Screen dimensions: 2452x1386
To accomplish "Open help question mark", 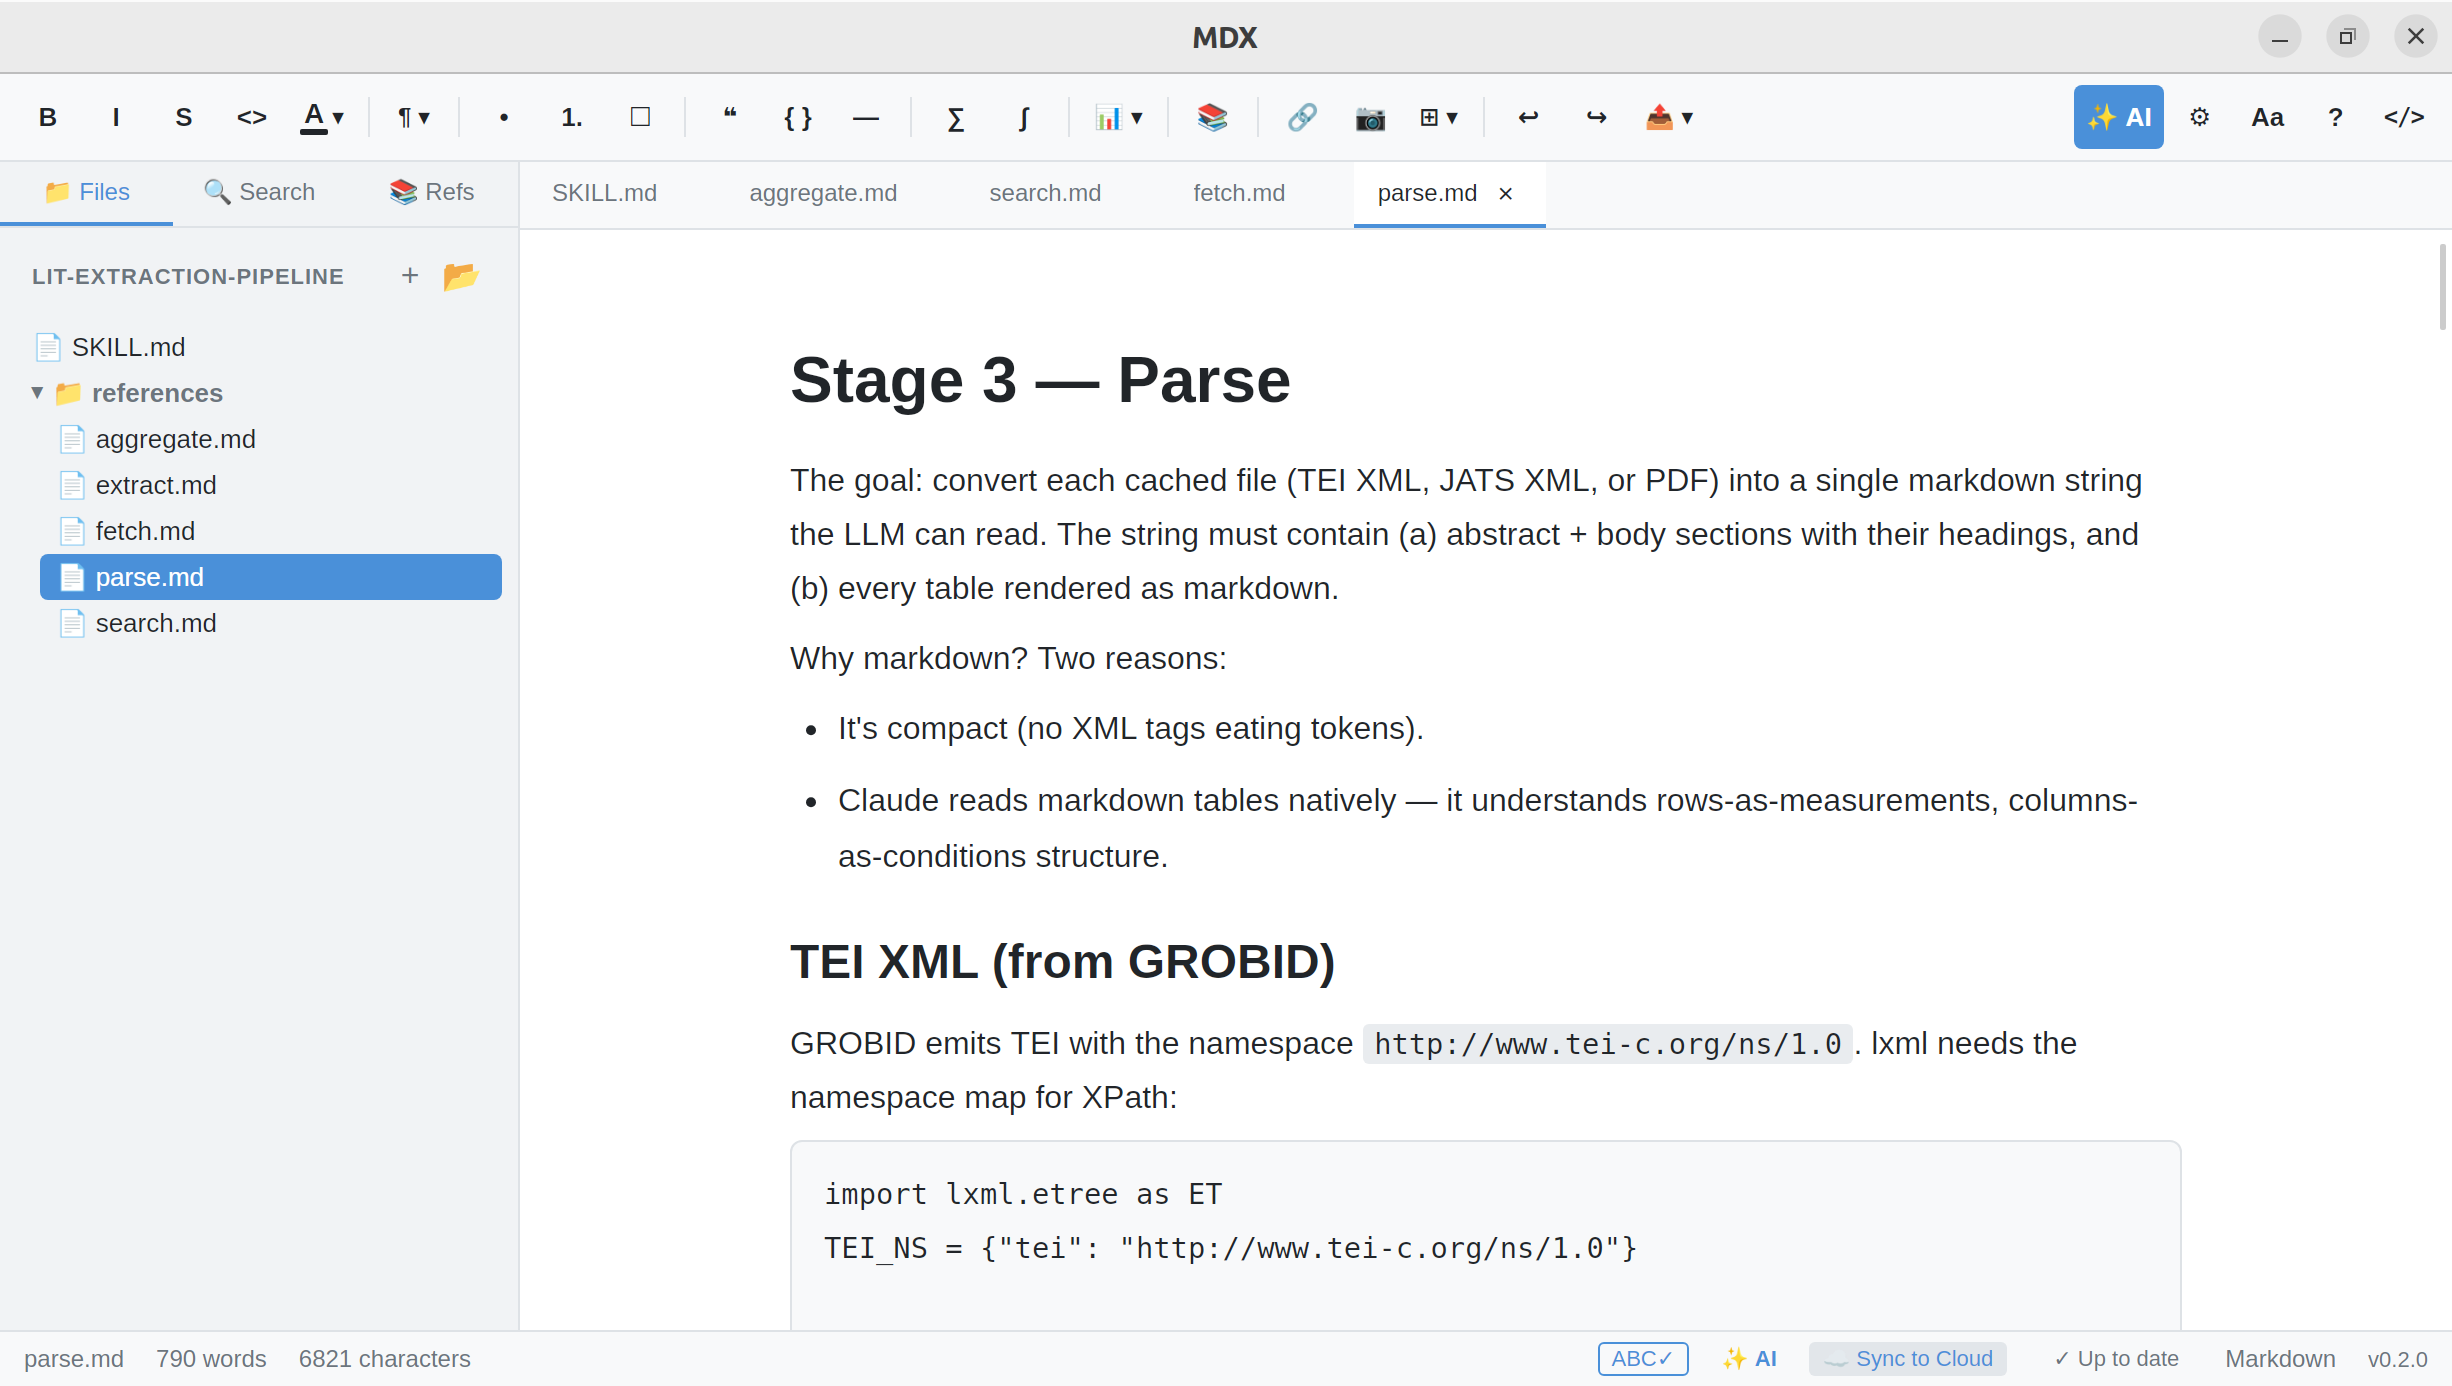I will (x=2335, y=117).
